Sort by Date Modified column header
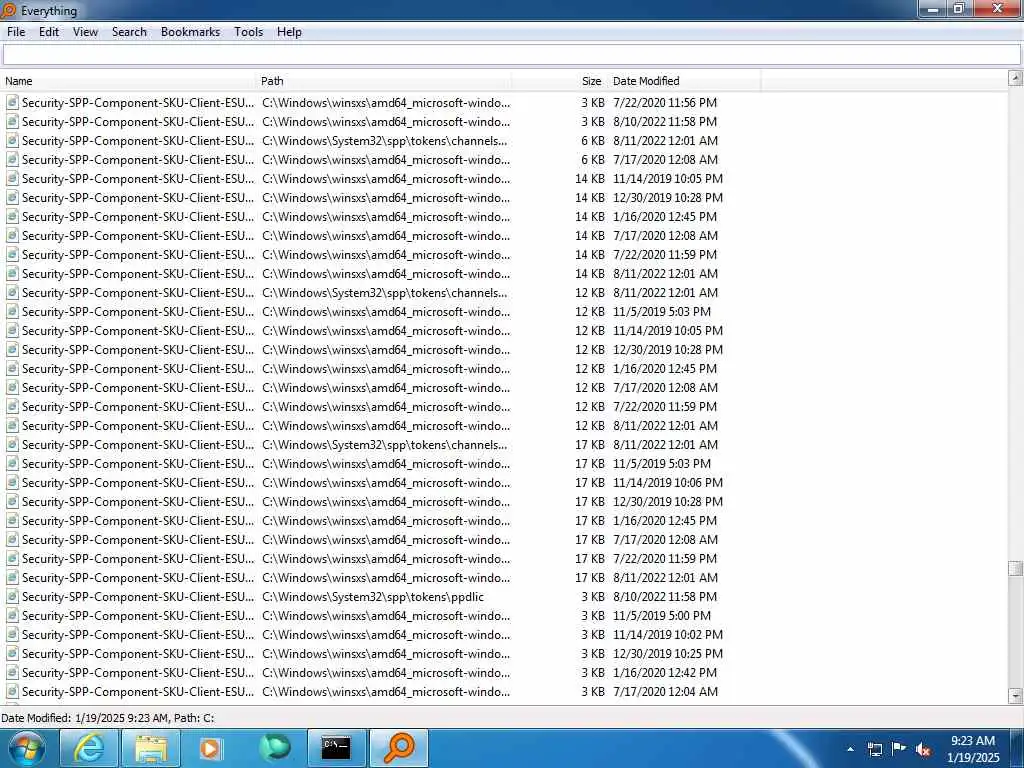The image size is (1024, 768). point(684,81)
